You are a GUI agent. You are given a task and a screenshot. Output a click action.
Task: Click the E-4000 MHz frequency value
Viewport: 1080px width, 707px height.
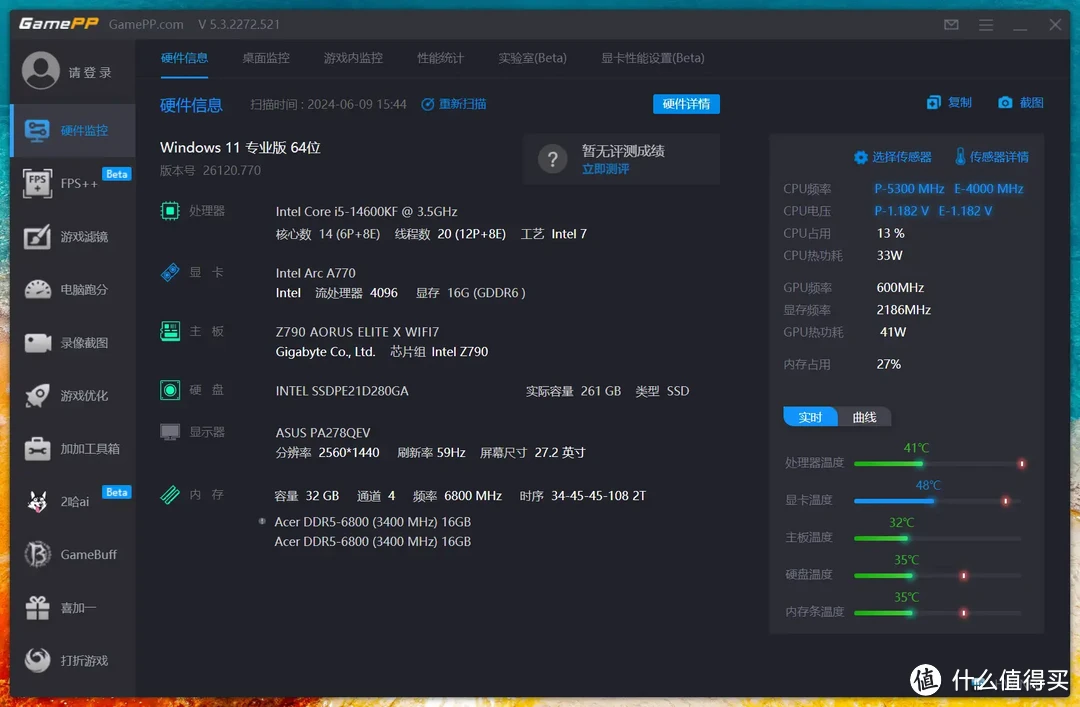point(988,189)
